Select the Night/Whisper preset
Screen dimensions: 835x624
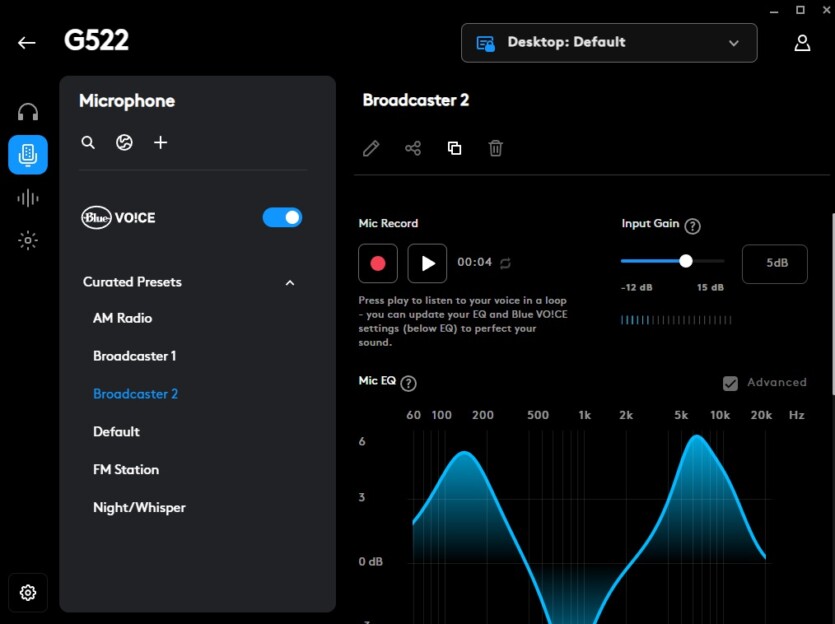139,508
